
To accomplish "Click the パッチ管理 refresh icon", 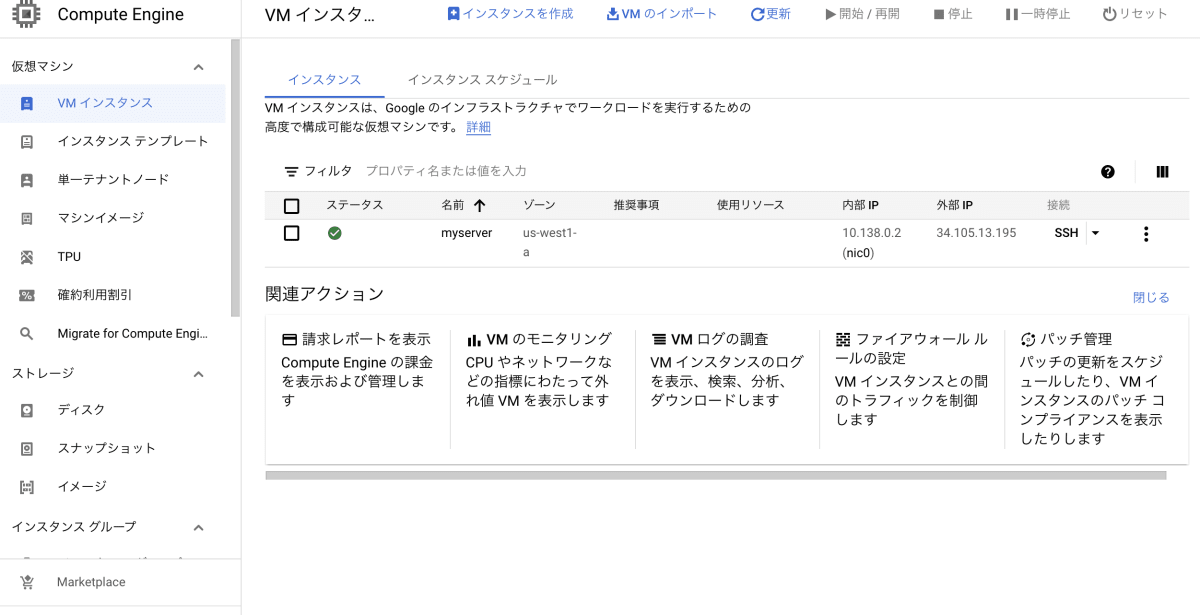I will point(1028,340).
